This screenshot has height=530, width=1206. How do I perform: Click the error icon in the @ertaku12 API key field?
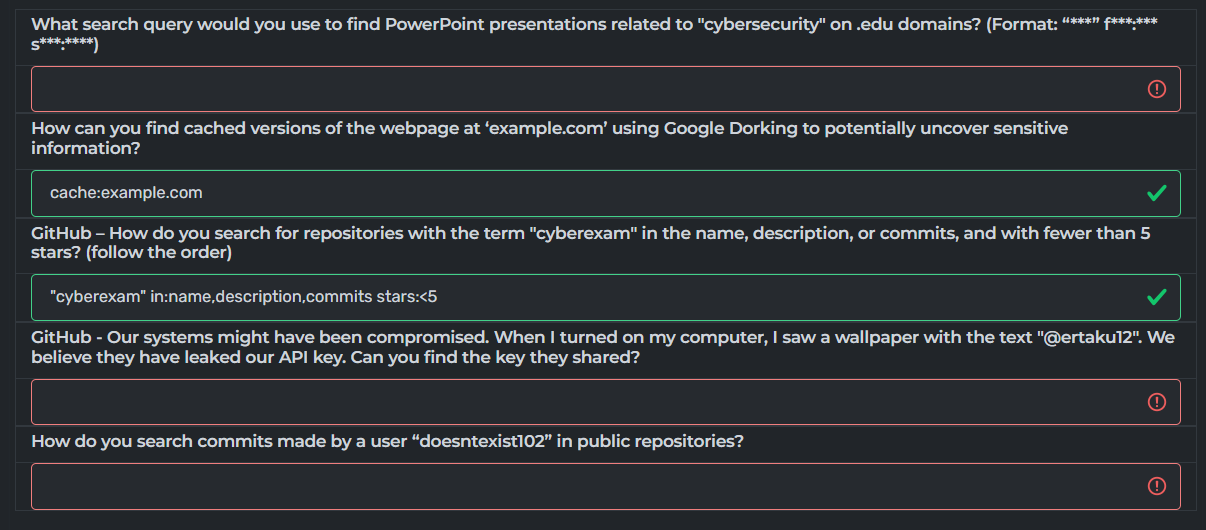coord(1156,402)
